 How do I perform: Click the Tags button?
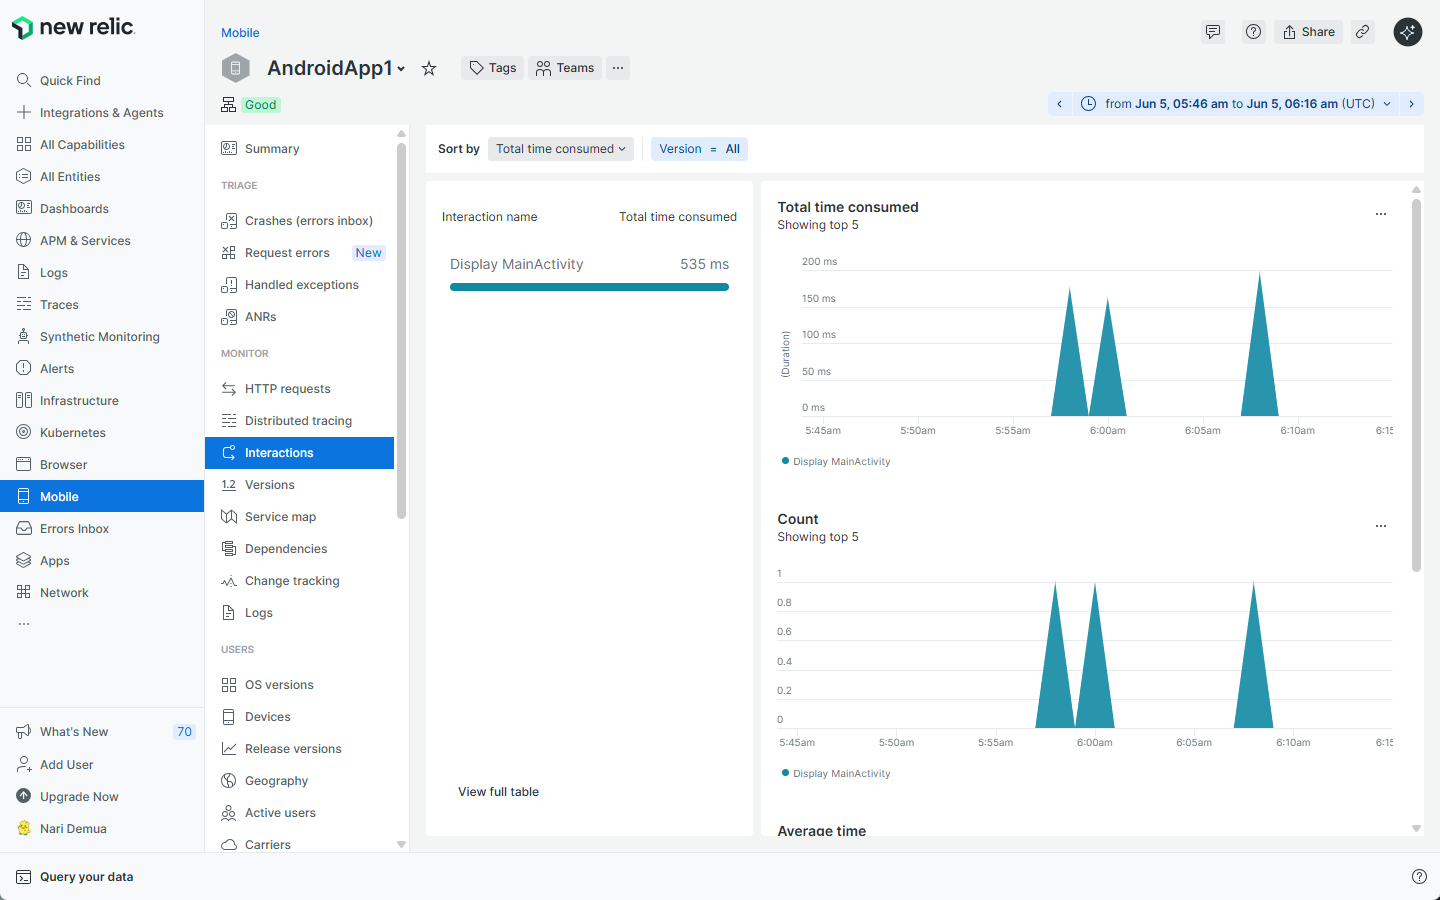(493, 68)
